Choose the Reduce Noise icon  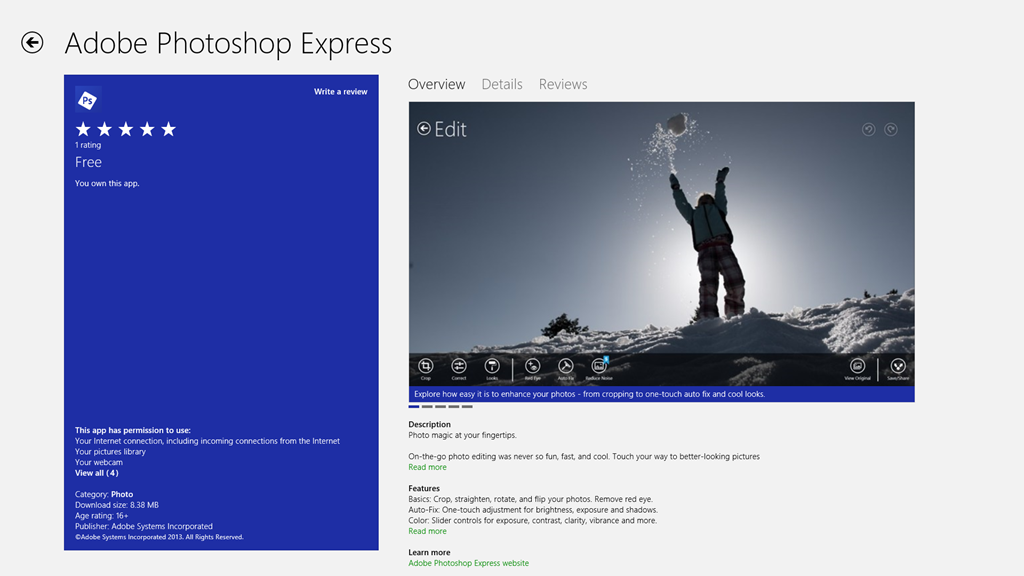[x=599, y=367]
